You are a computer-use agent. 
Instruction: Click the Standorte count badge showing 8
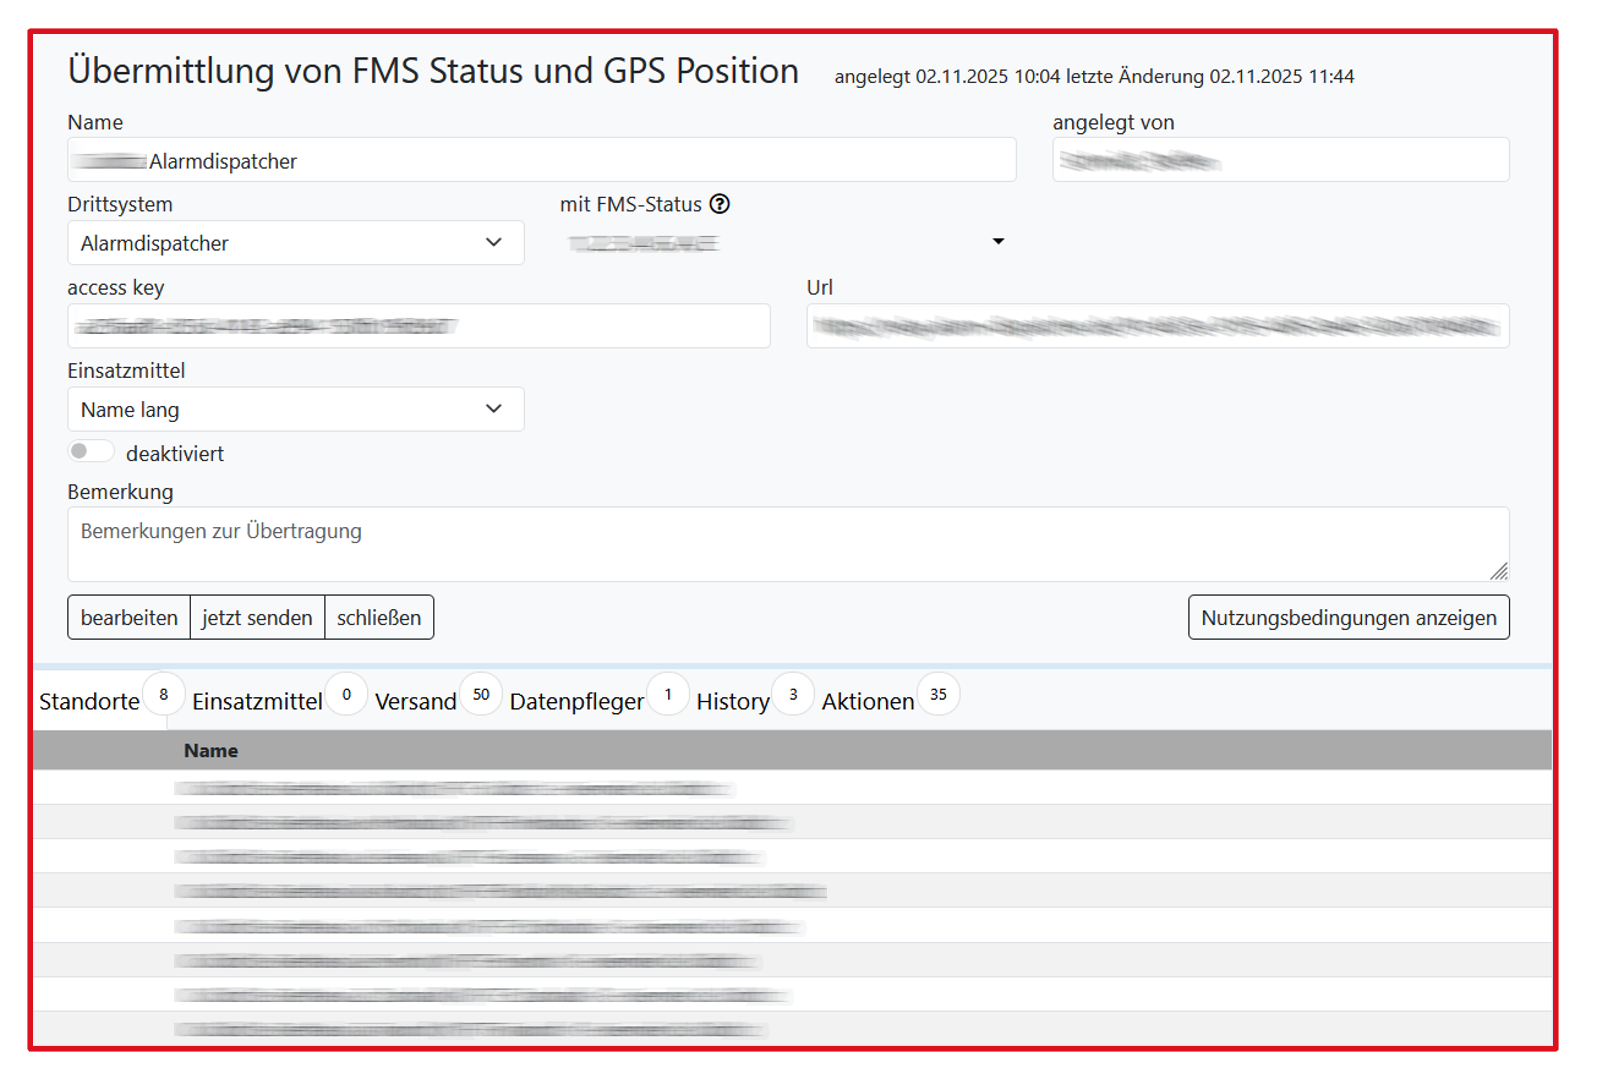(x=164, y=694)
